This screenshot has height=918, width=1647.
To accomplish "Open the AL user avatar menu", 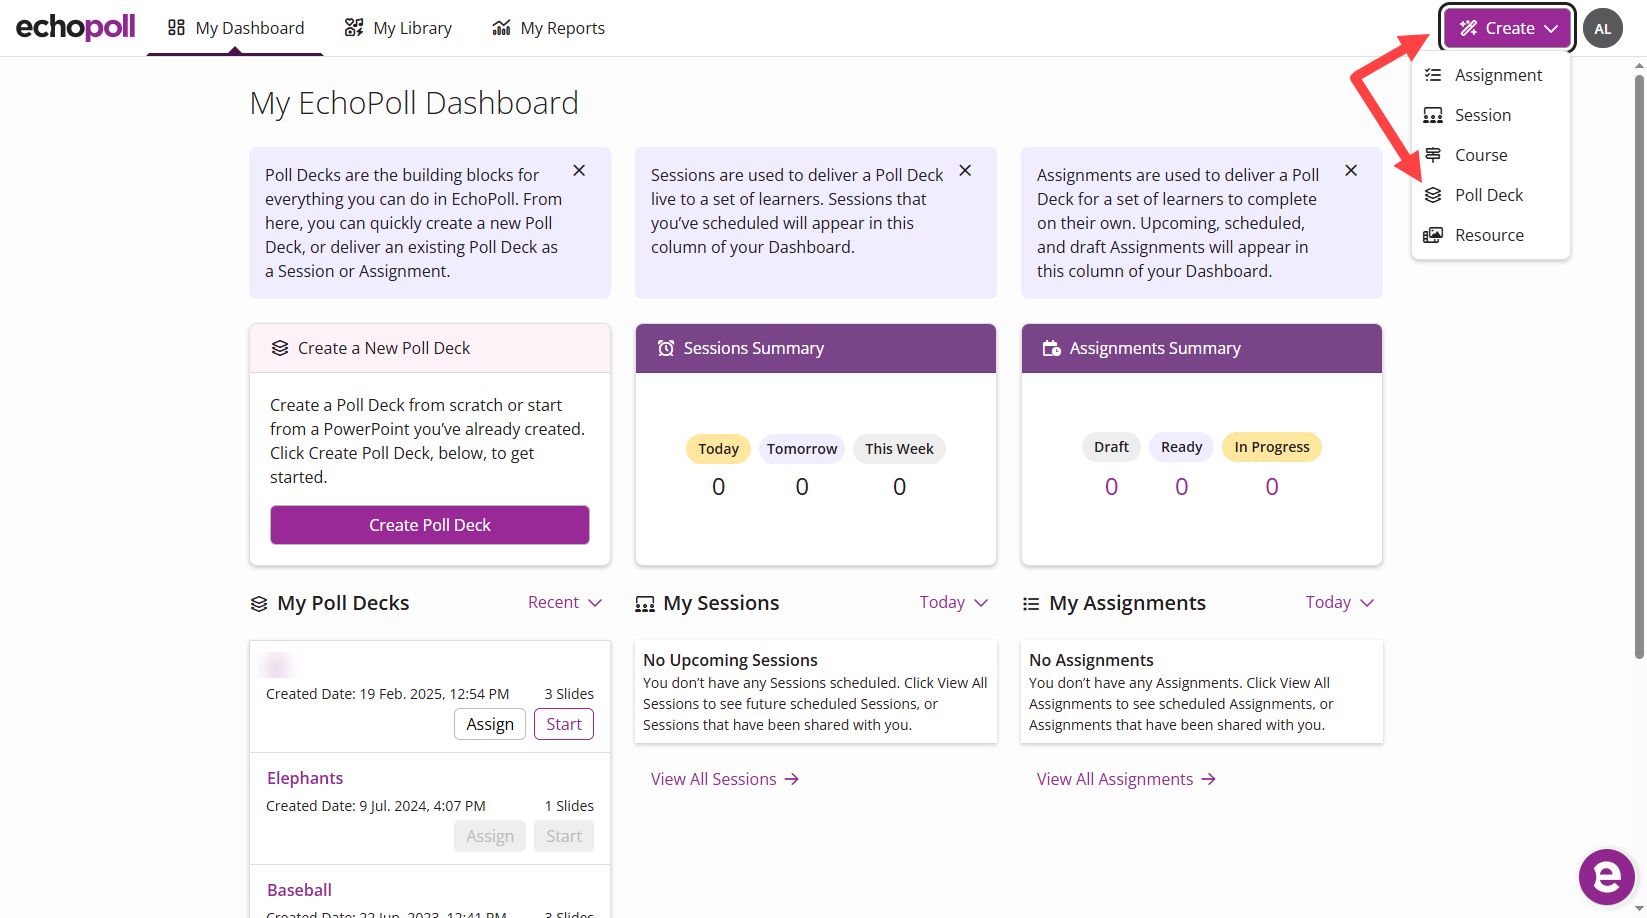I will [1603, 28].
